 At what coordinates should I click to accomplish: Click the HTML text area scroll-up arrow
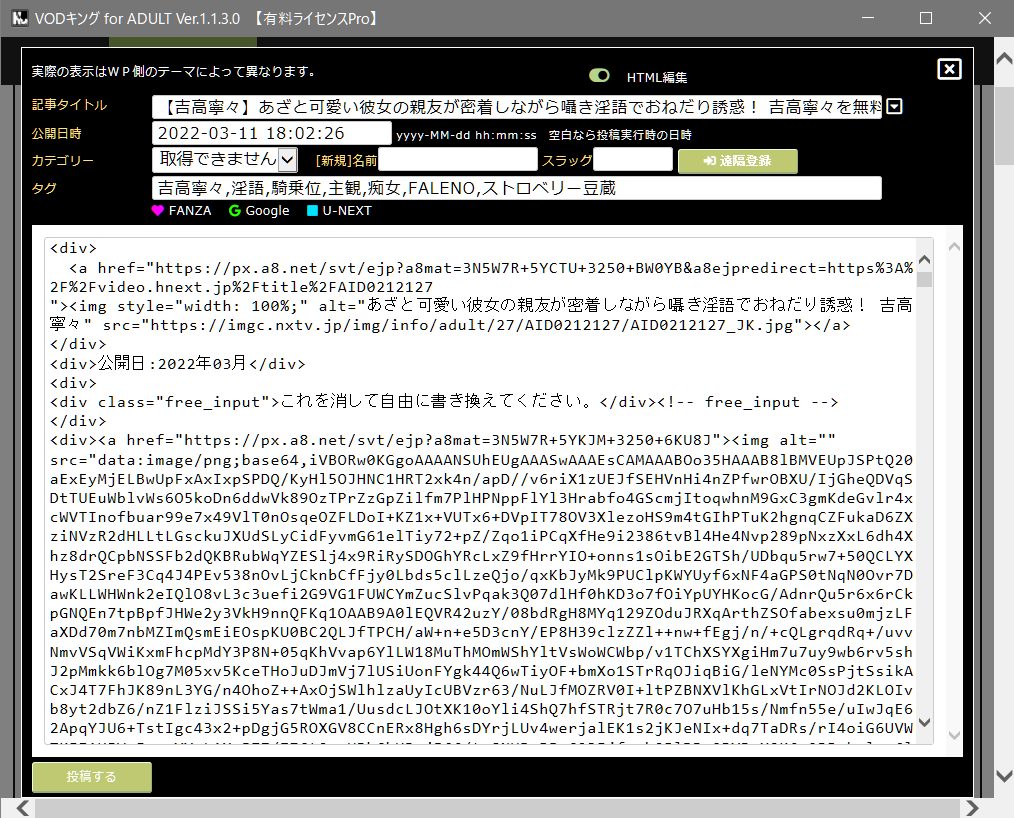pos(924,249)
